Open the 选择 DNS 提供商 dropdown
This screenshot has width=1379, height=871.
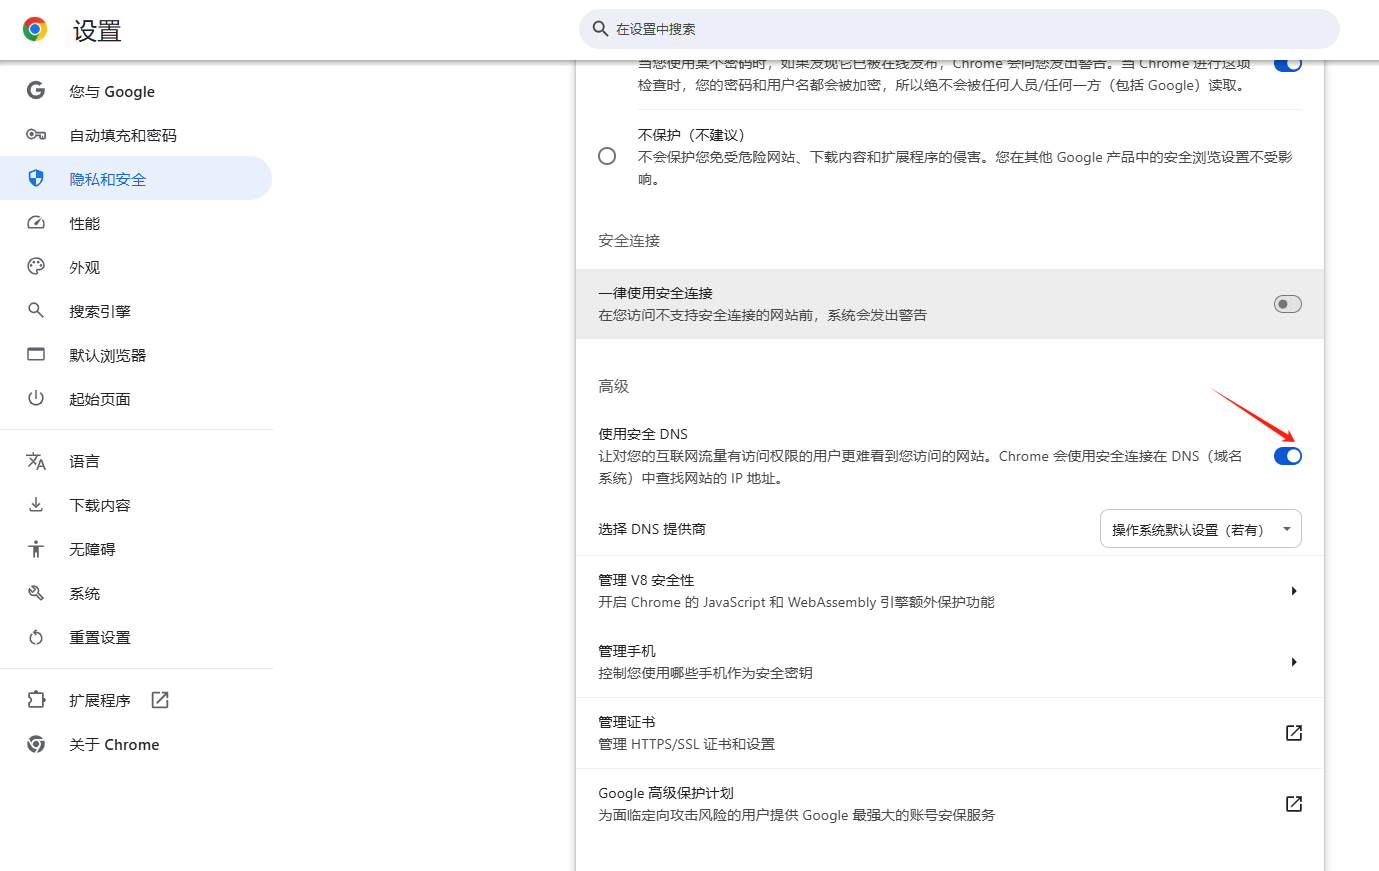pos(1201,529)
